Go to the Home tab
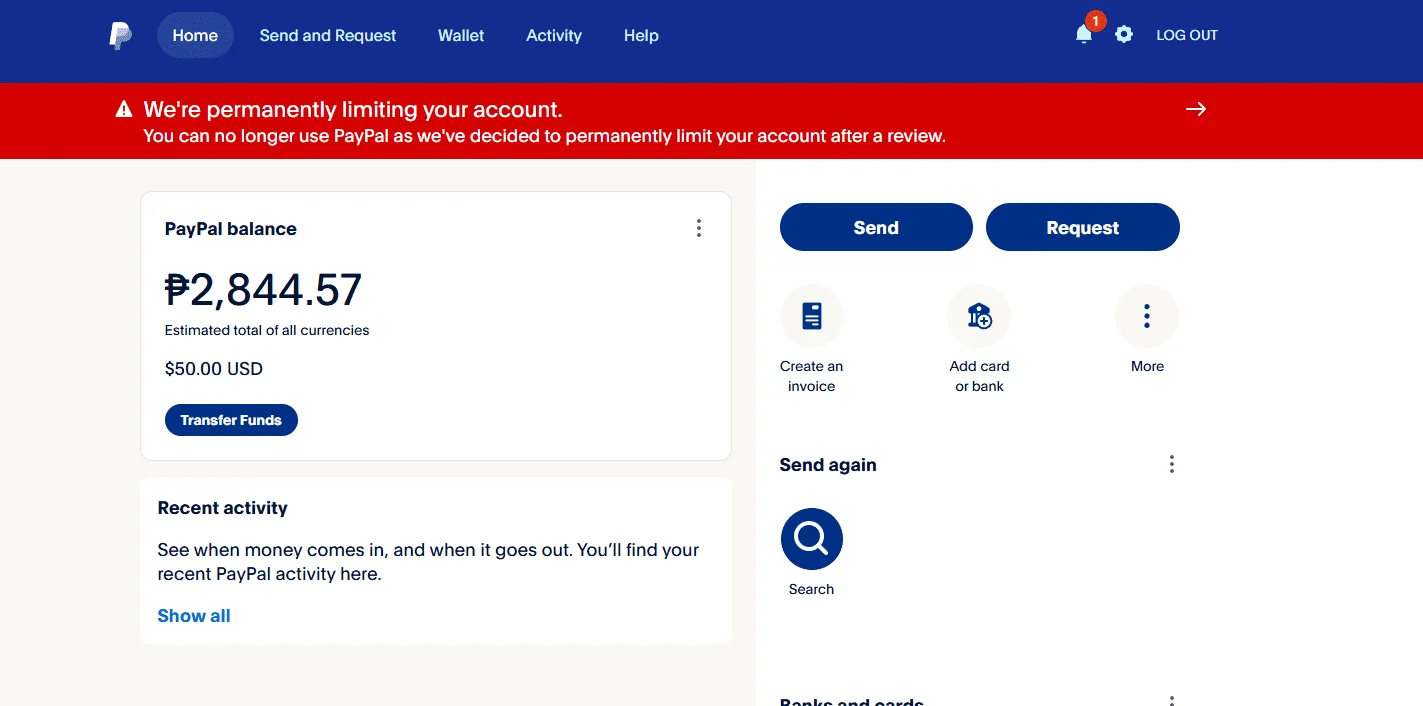Image resolution: width=1423 pixels, height=706 pixels. pos(195,35)
